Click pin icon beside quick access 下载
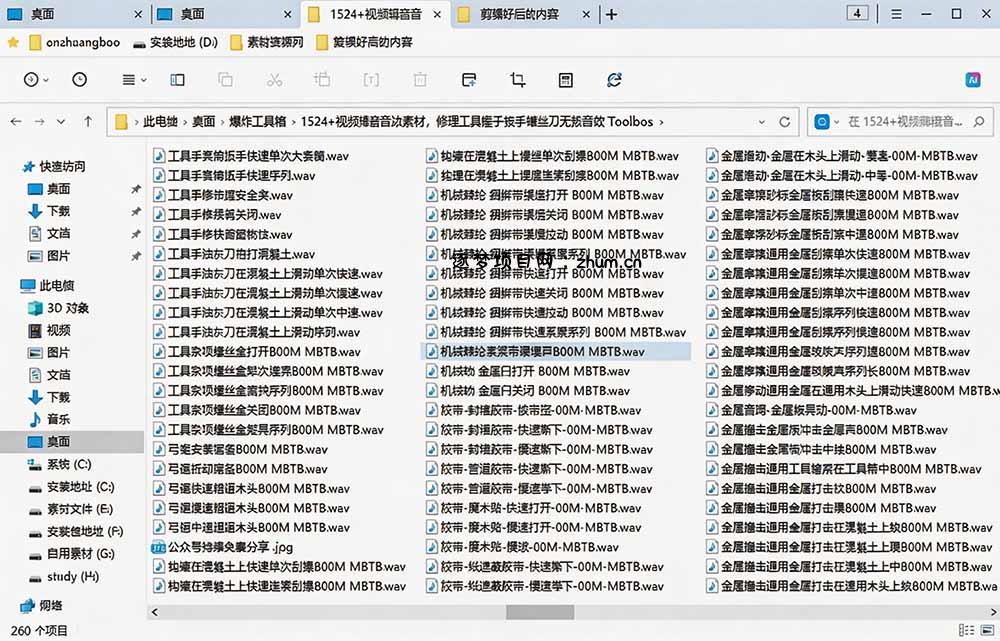1000x641 pixels. coord(135,211)
